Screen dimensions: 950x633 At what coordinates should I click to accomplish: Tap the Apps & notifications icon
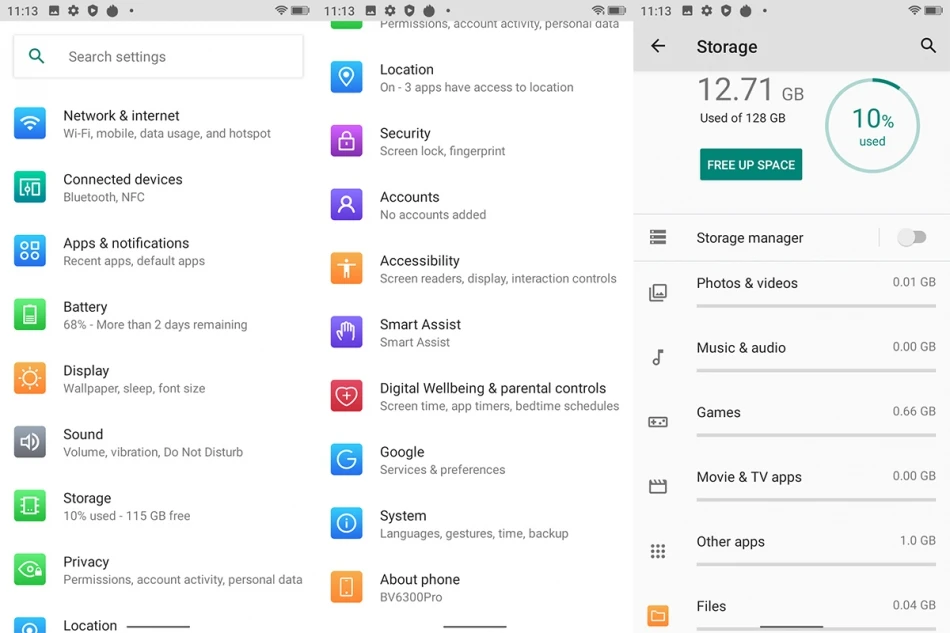30,250
